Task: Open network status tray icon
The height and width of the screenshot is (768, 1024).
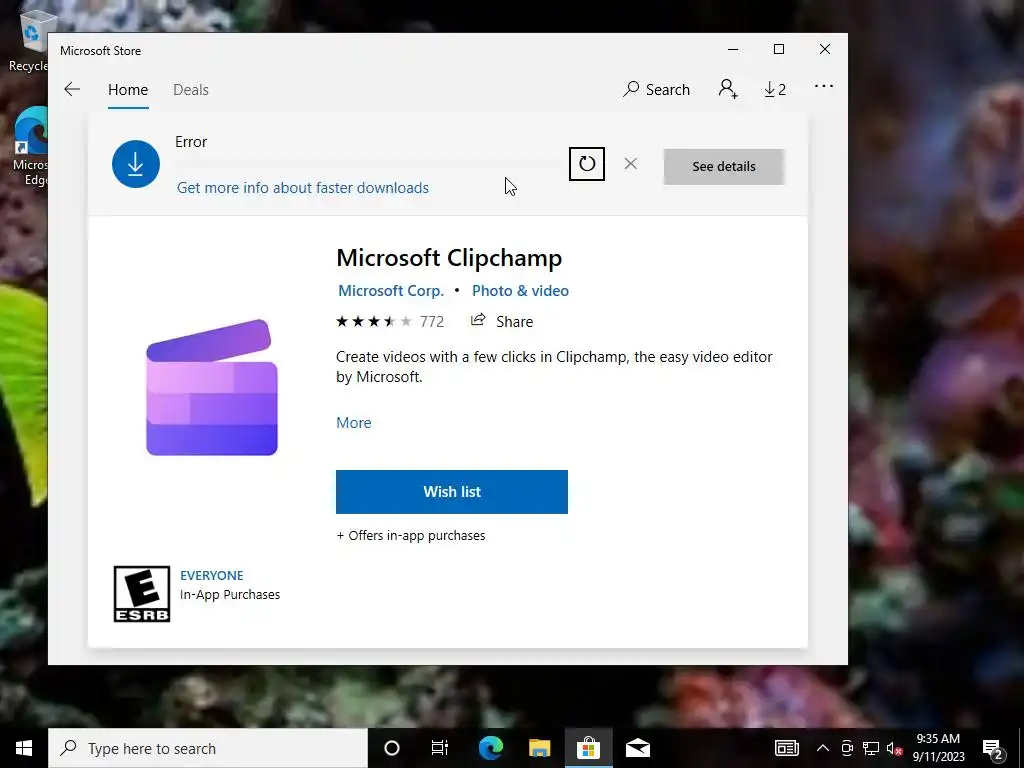Action: [871, 748]
